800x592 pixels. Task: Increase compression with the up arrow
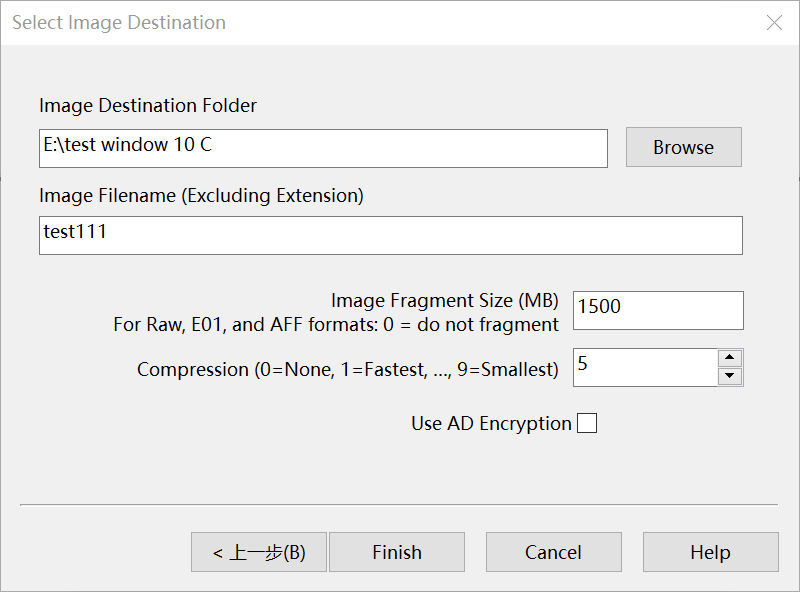tap(730, 358)
